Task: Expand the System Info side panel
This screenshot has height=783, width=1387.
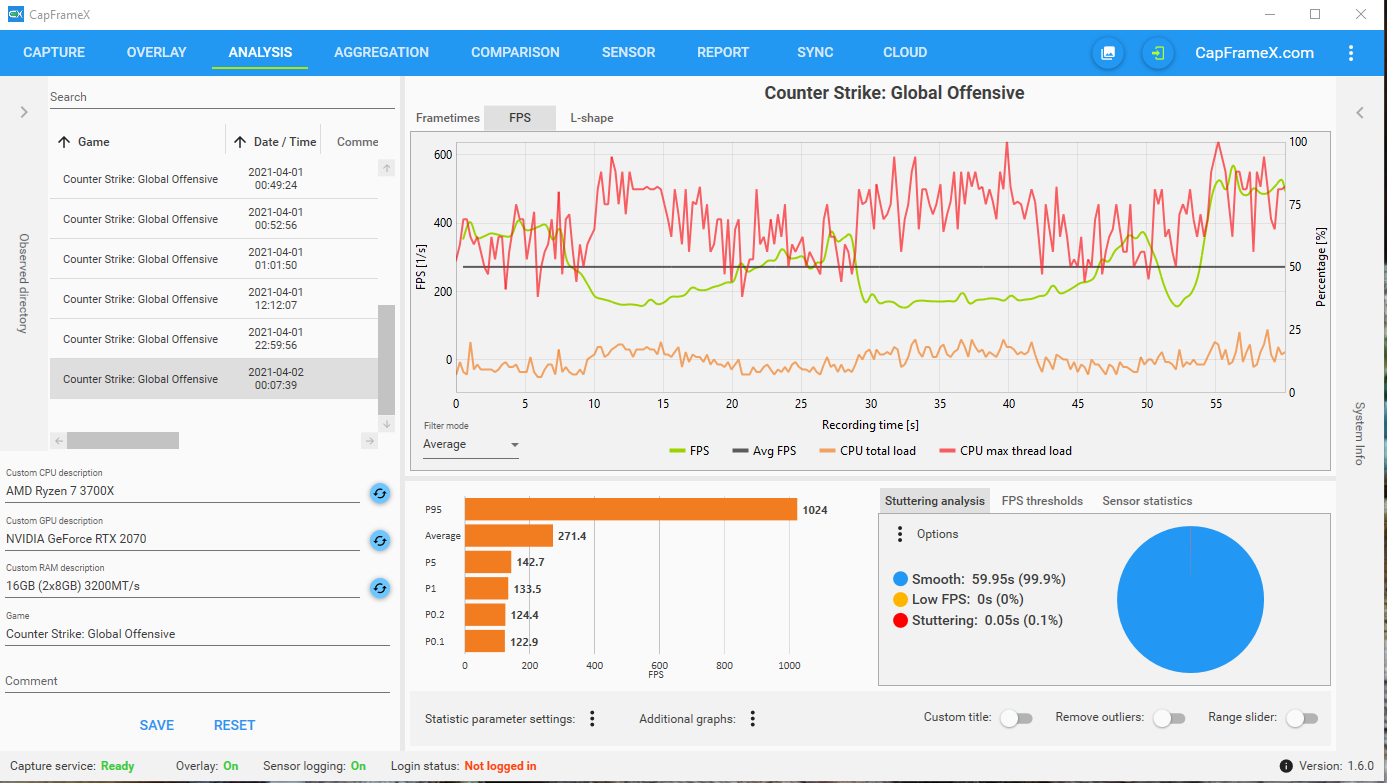Action: pyautogui.click(x=1360, y=112)
